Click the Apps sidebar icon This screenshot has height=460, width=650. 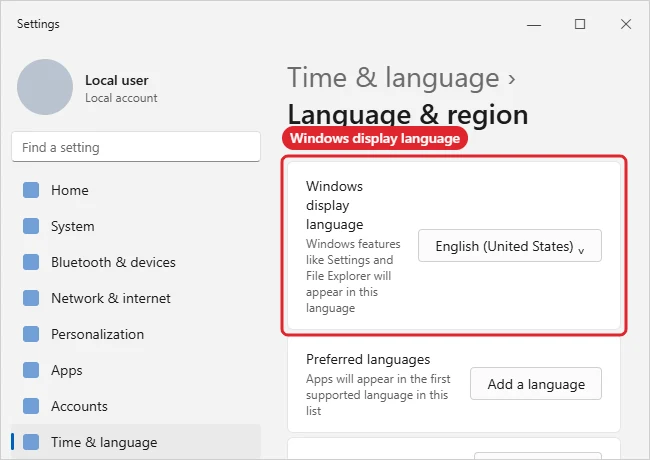pyautogui.click(x=31, y=370)
